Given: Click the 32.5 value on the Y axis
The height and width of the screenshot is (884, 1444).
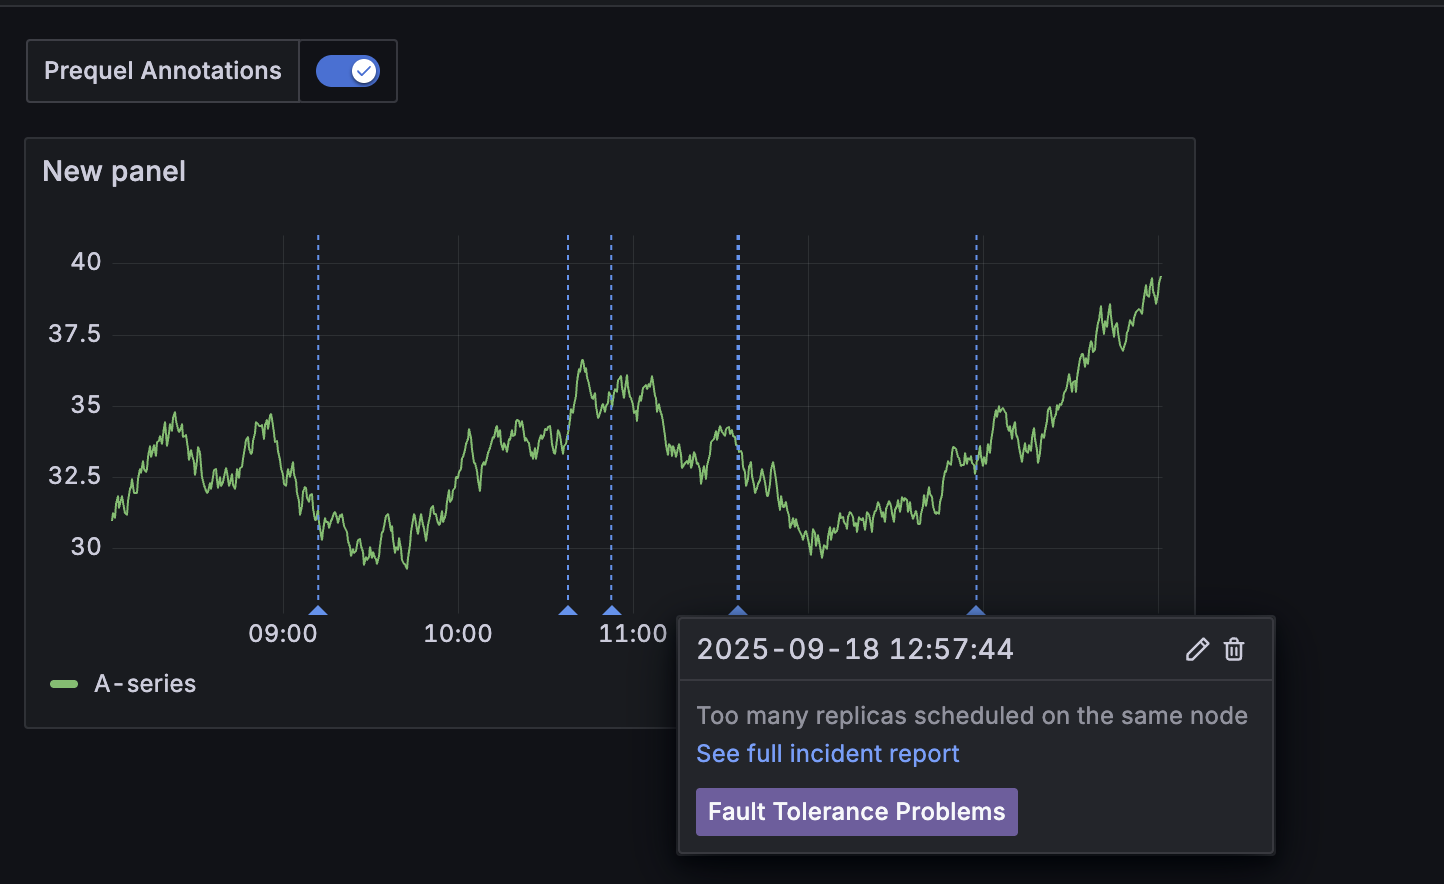Looking at the screenshot, I should click(x=75, y=476).
